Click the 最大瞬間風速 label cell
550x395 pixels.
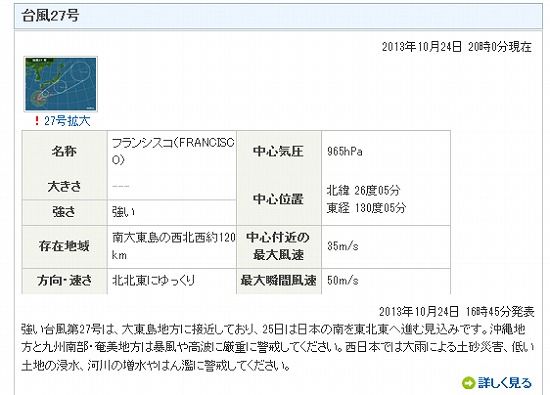279,281
